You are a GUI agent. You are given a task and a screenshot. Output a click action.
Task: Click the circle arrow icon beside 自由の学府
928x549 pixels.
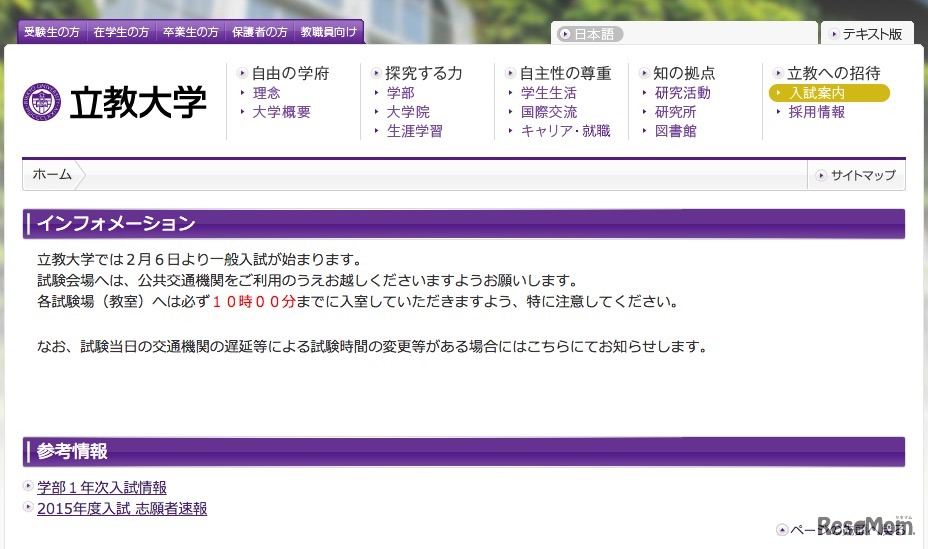[x=242, y=73]
